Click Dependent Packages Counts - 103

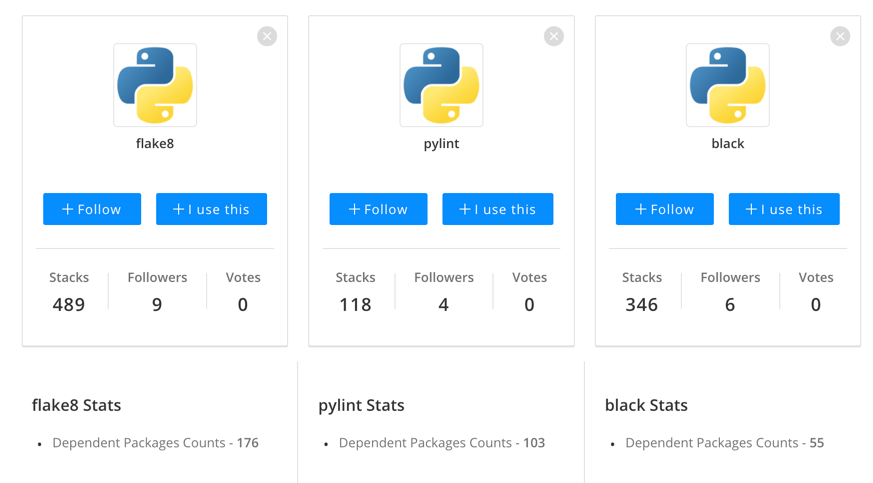point(442,443)
